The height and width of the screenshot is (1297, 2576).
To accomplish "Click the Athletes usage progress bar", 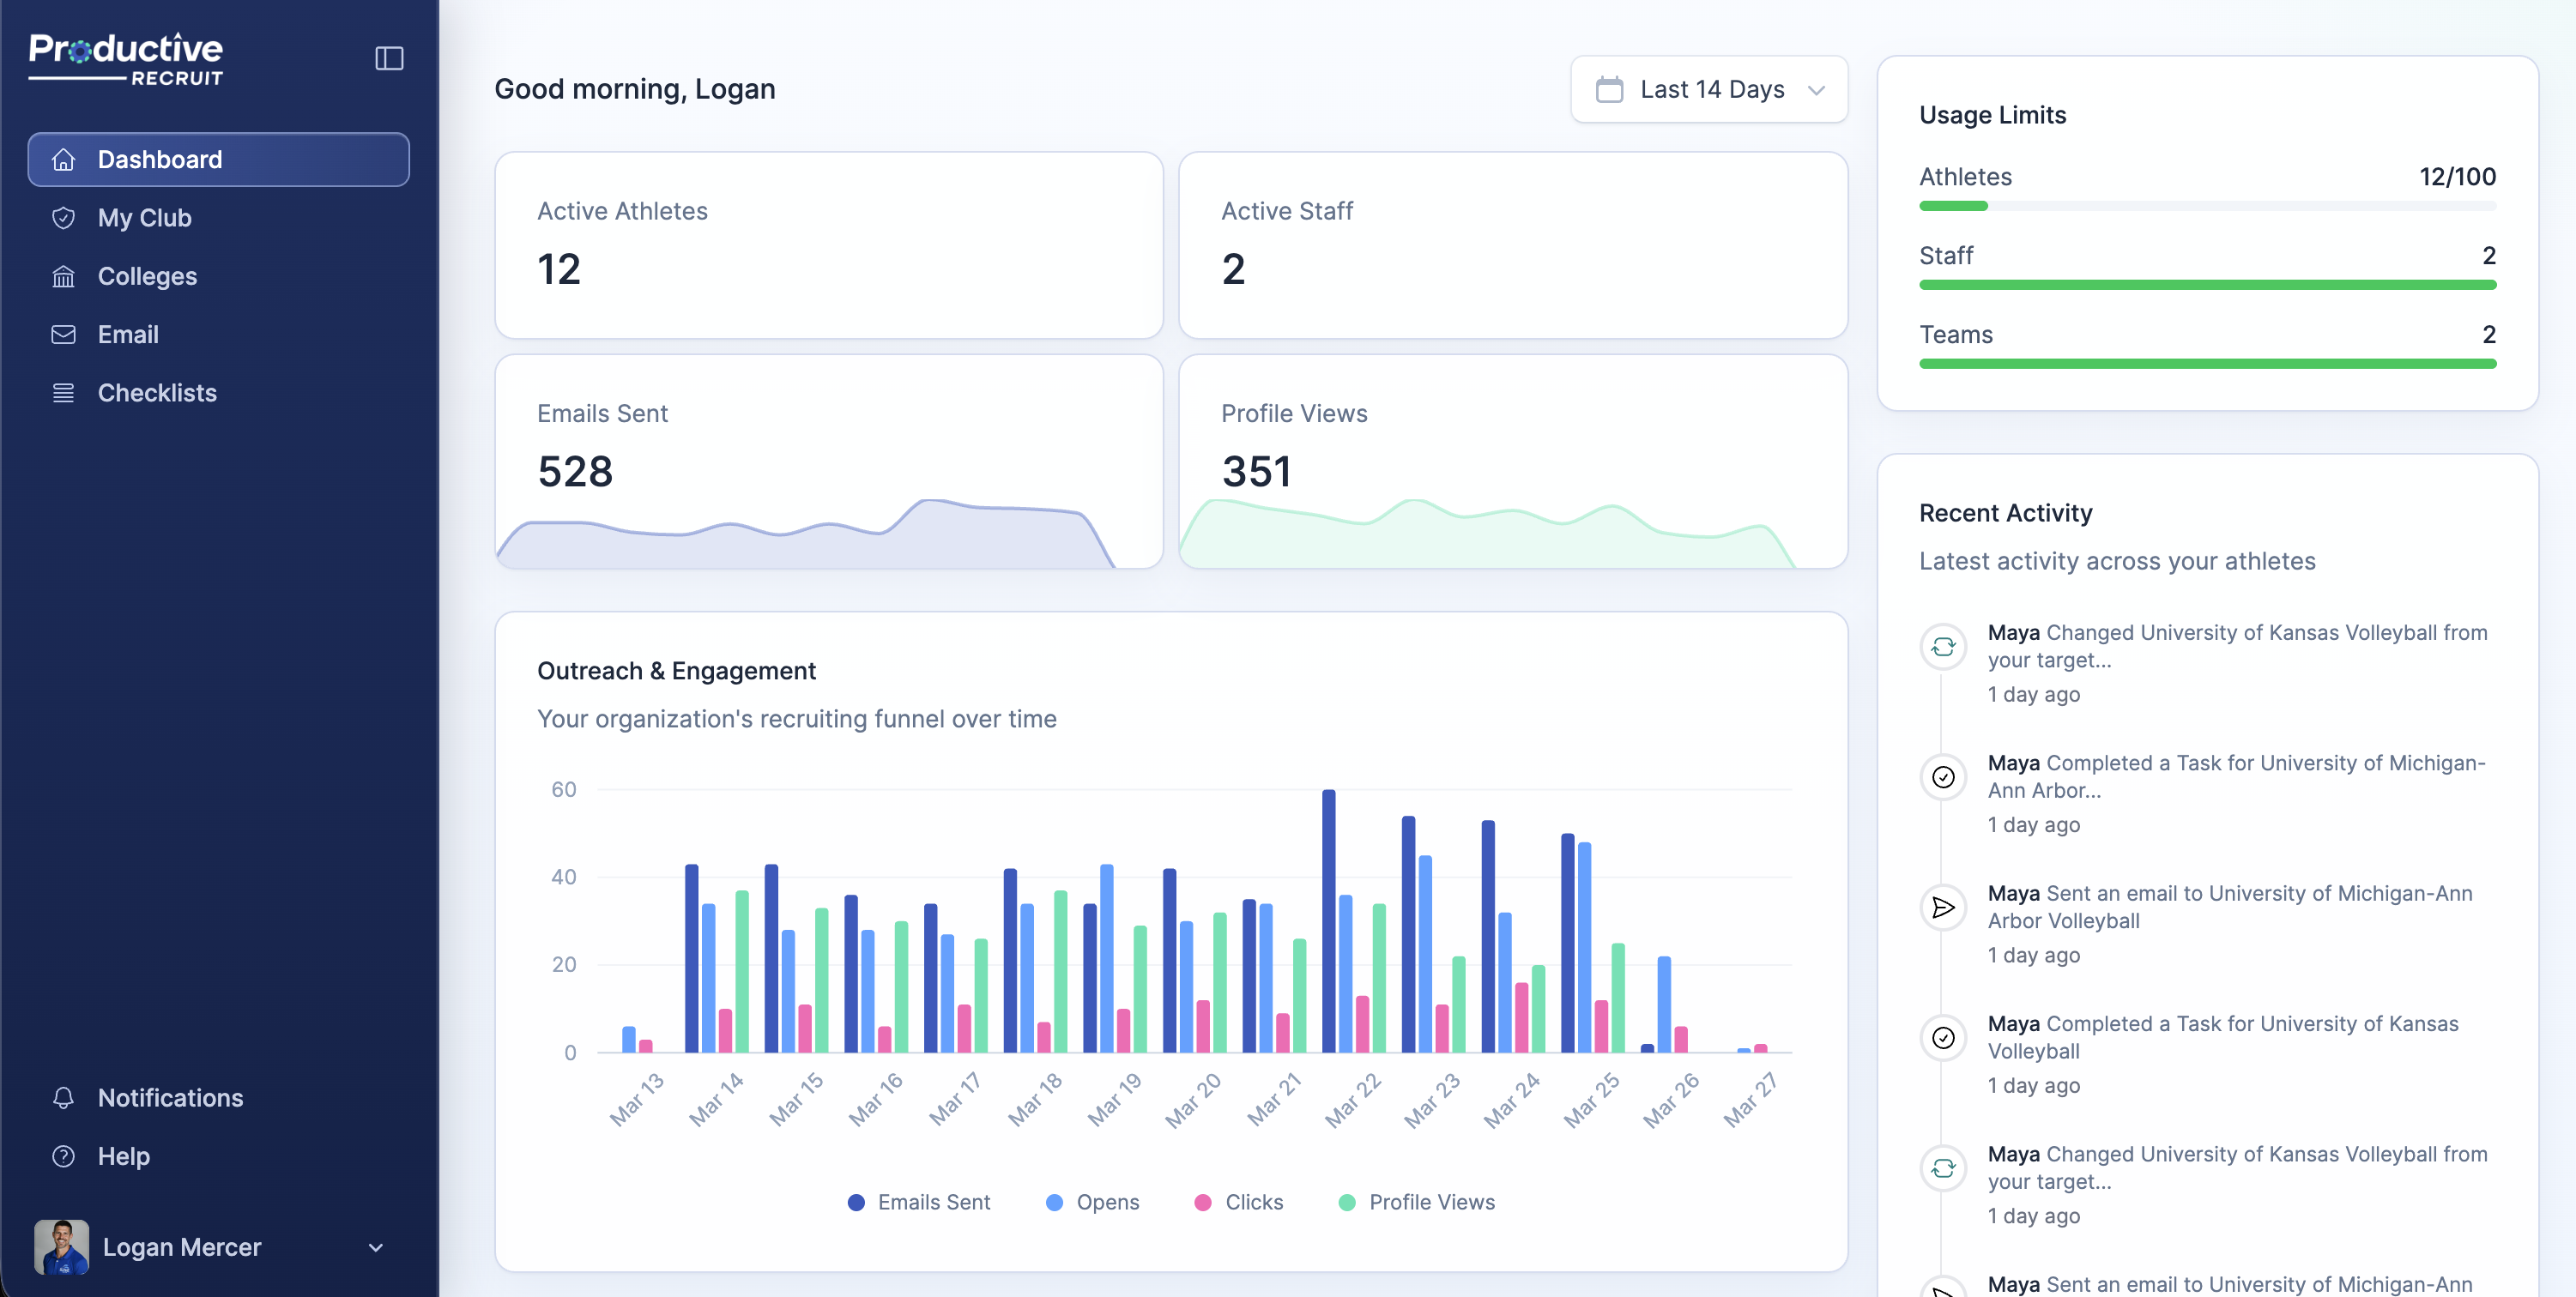I will (x=2206, y=206).
